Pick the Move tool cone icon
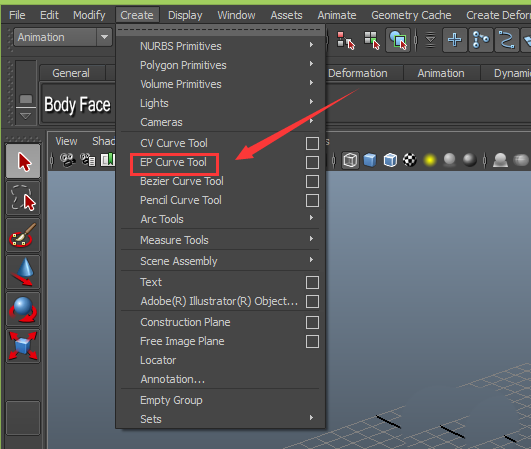This screenshot has width=531, height=449. (x=23, y=272)
